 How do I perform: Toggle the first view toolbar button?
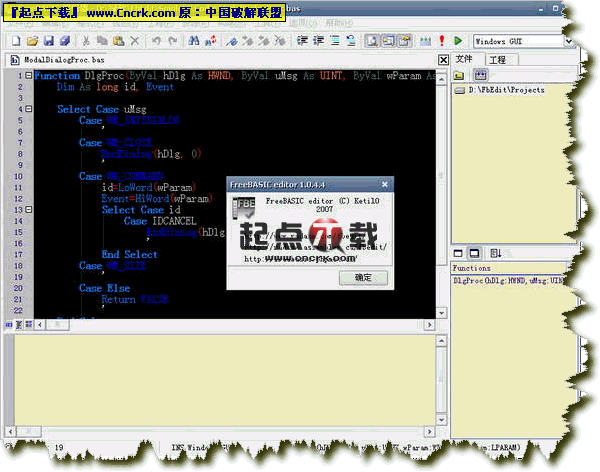tap(372, 41)
